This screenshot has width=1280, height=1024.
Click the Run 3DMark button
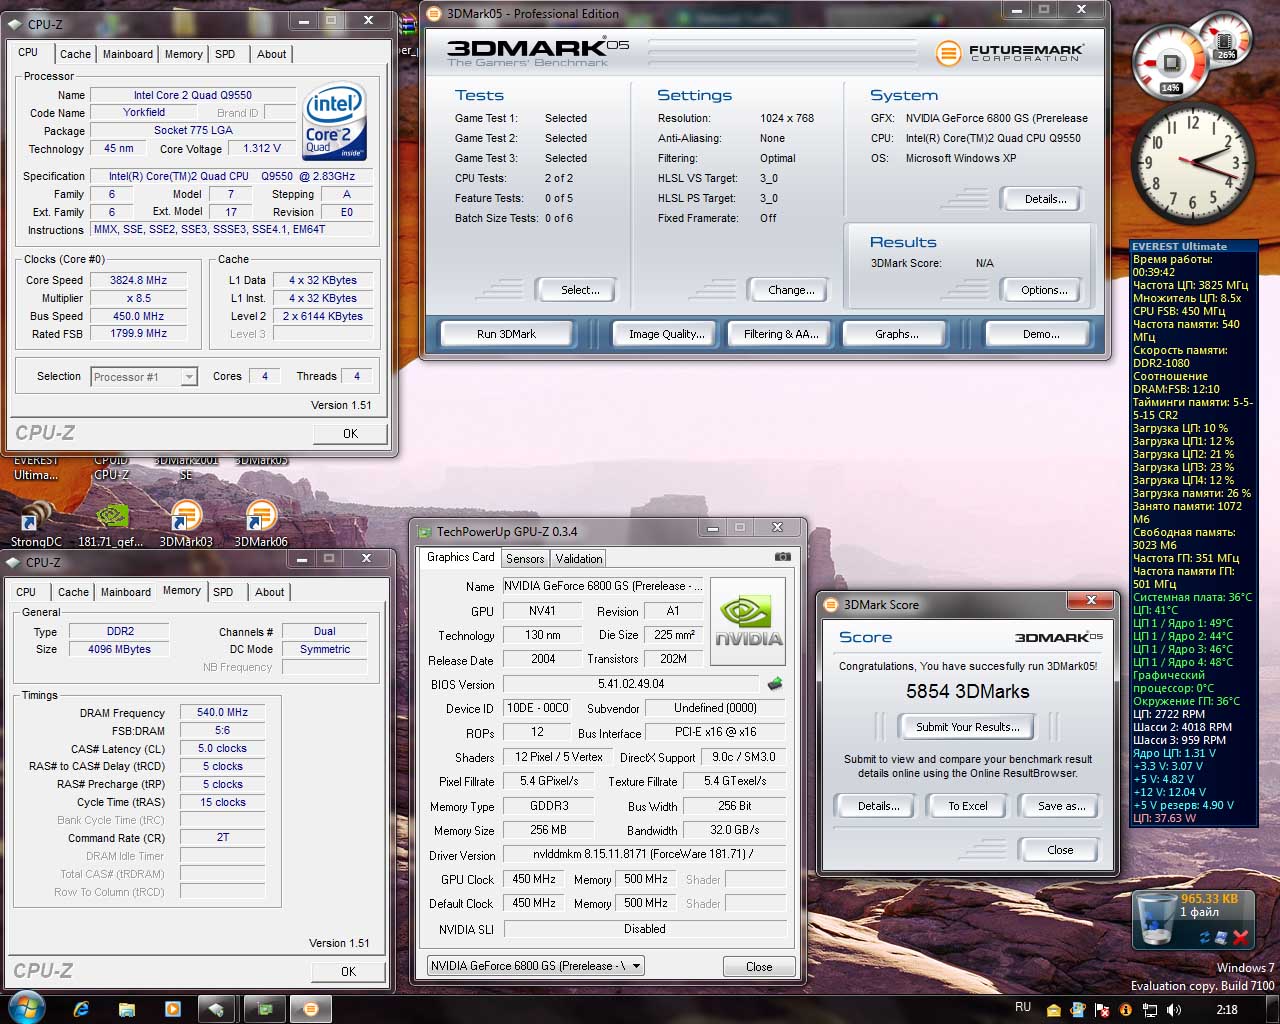(506, 334)
